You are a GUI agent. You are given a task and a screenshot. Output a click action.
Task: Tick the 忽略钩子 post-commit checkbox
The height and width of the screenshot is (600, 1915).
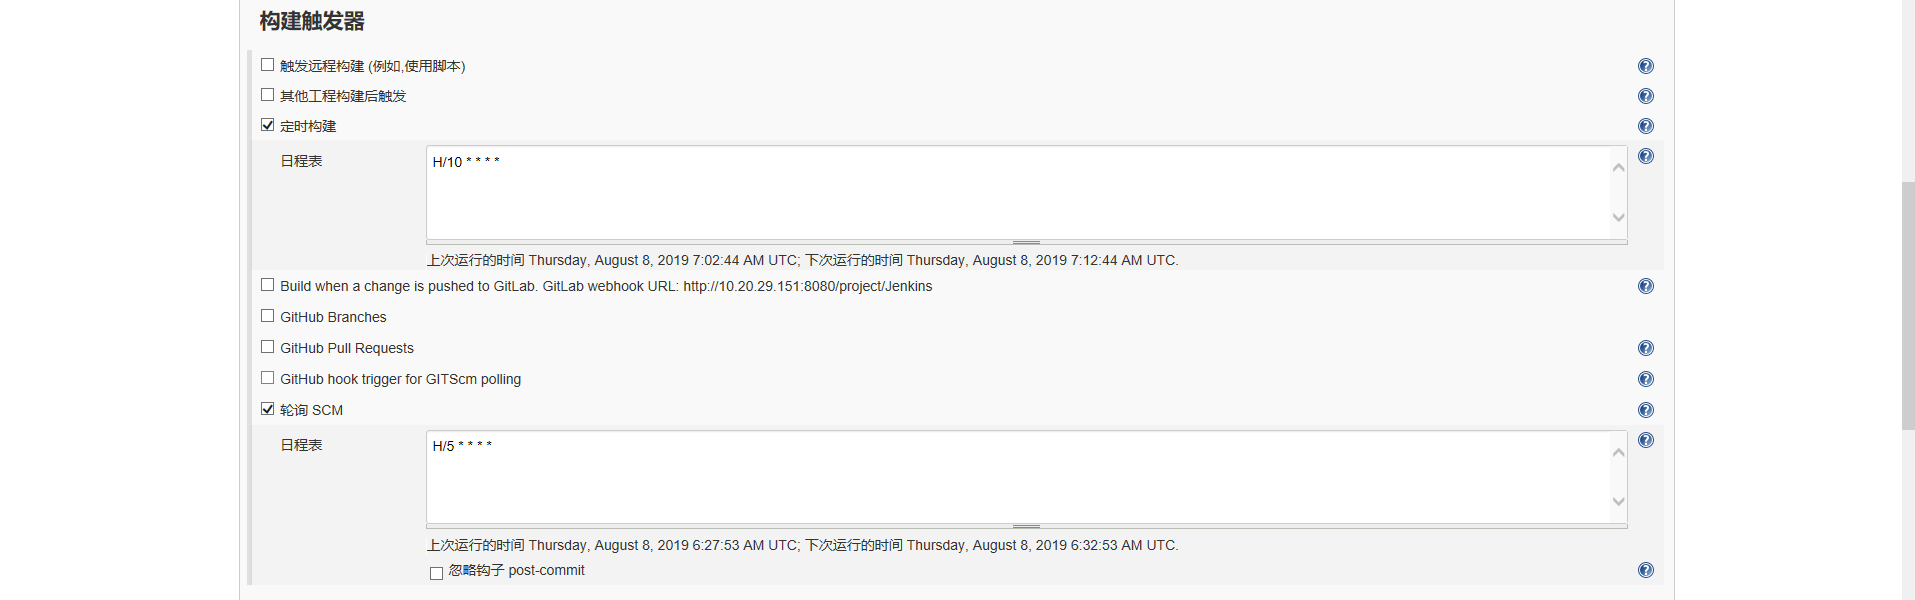tap(436, 573)
